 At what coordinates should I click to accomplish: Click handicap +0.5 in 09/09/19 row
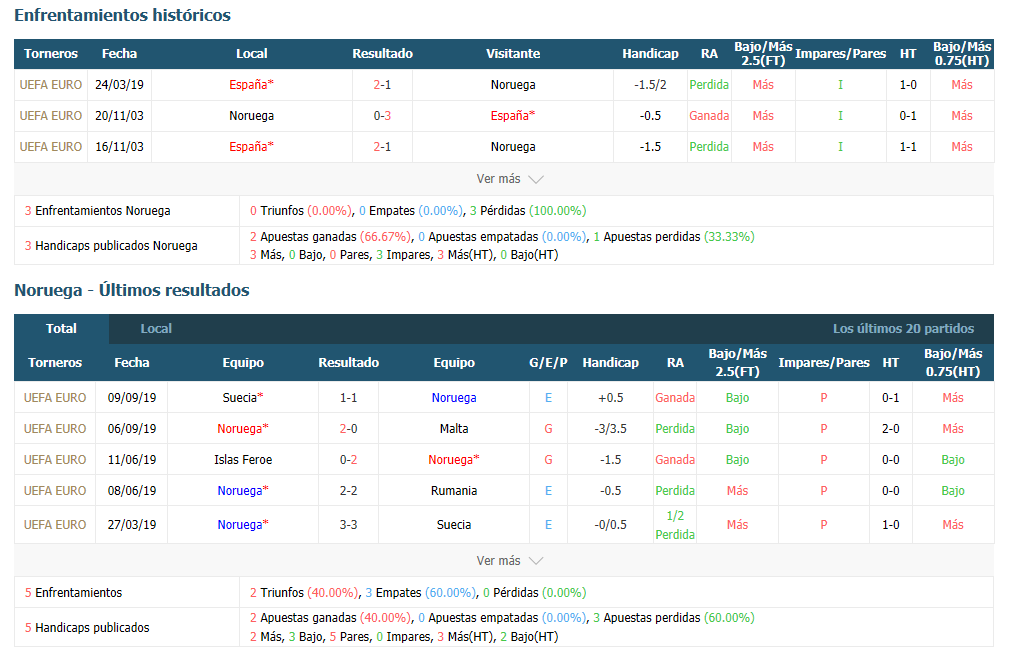pos(610,398)
